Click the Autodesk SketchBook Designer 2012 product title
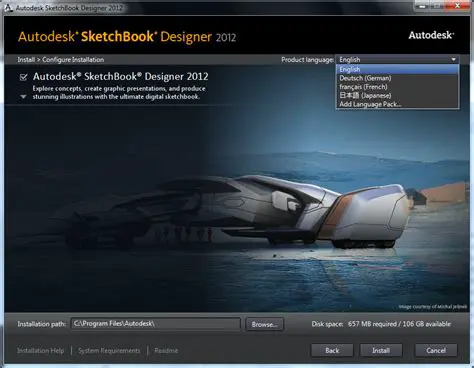This screenshot has width=474, height=368. pos(120,77)
